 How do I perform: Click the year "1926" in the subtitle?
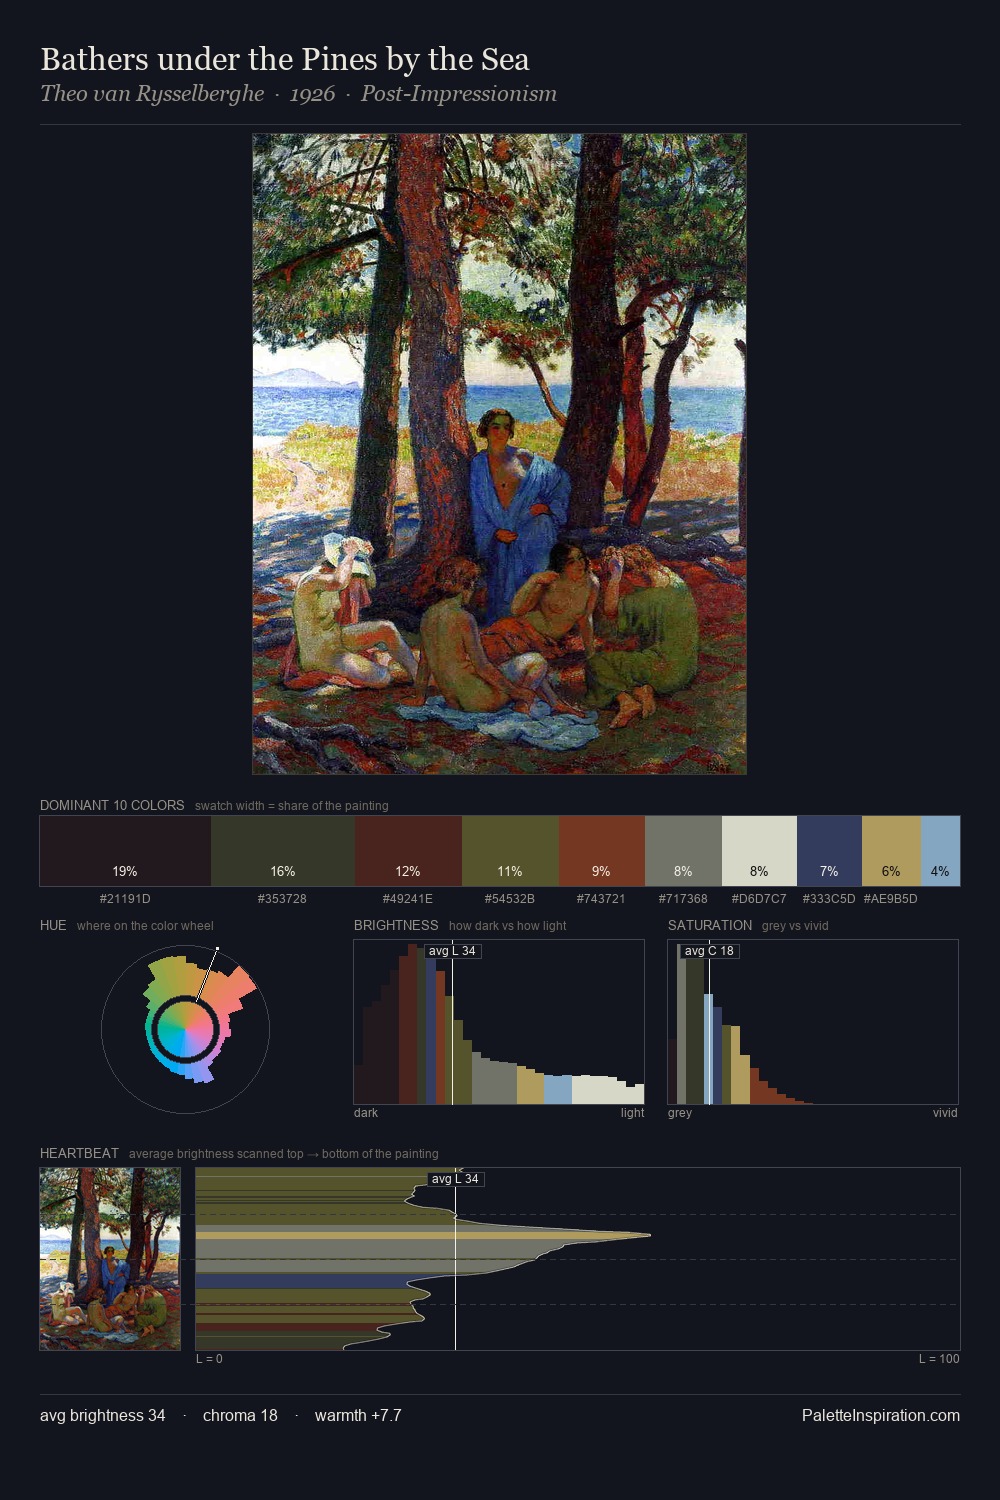point(312,94)
